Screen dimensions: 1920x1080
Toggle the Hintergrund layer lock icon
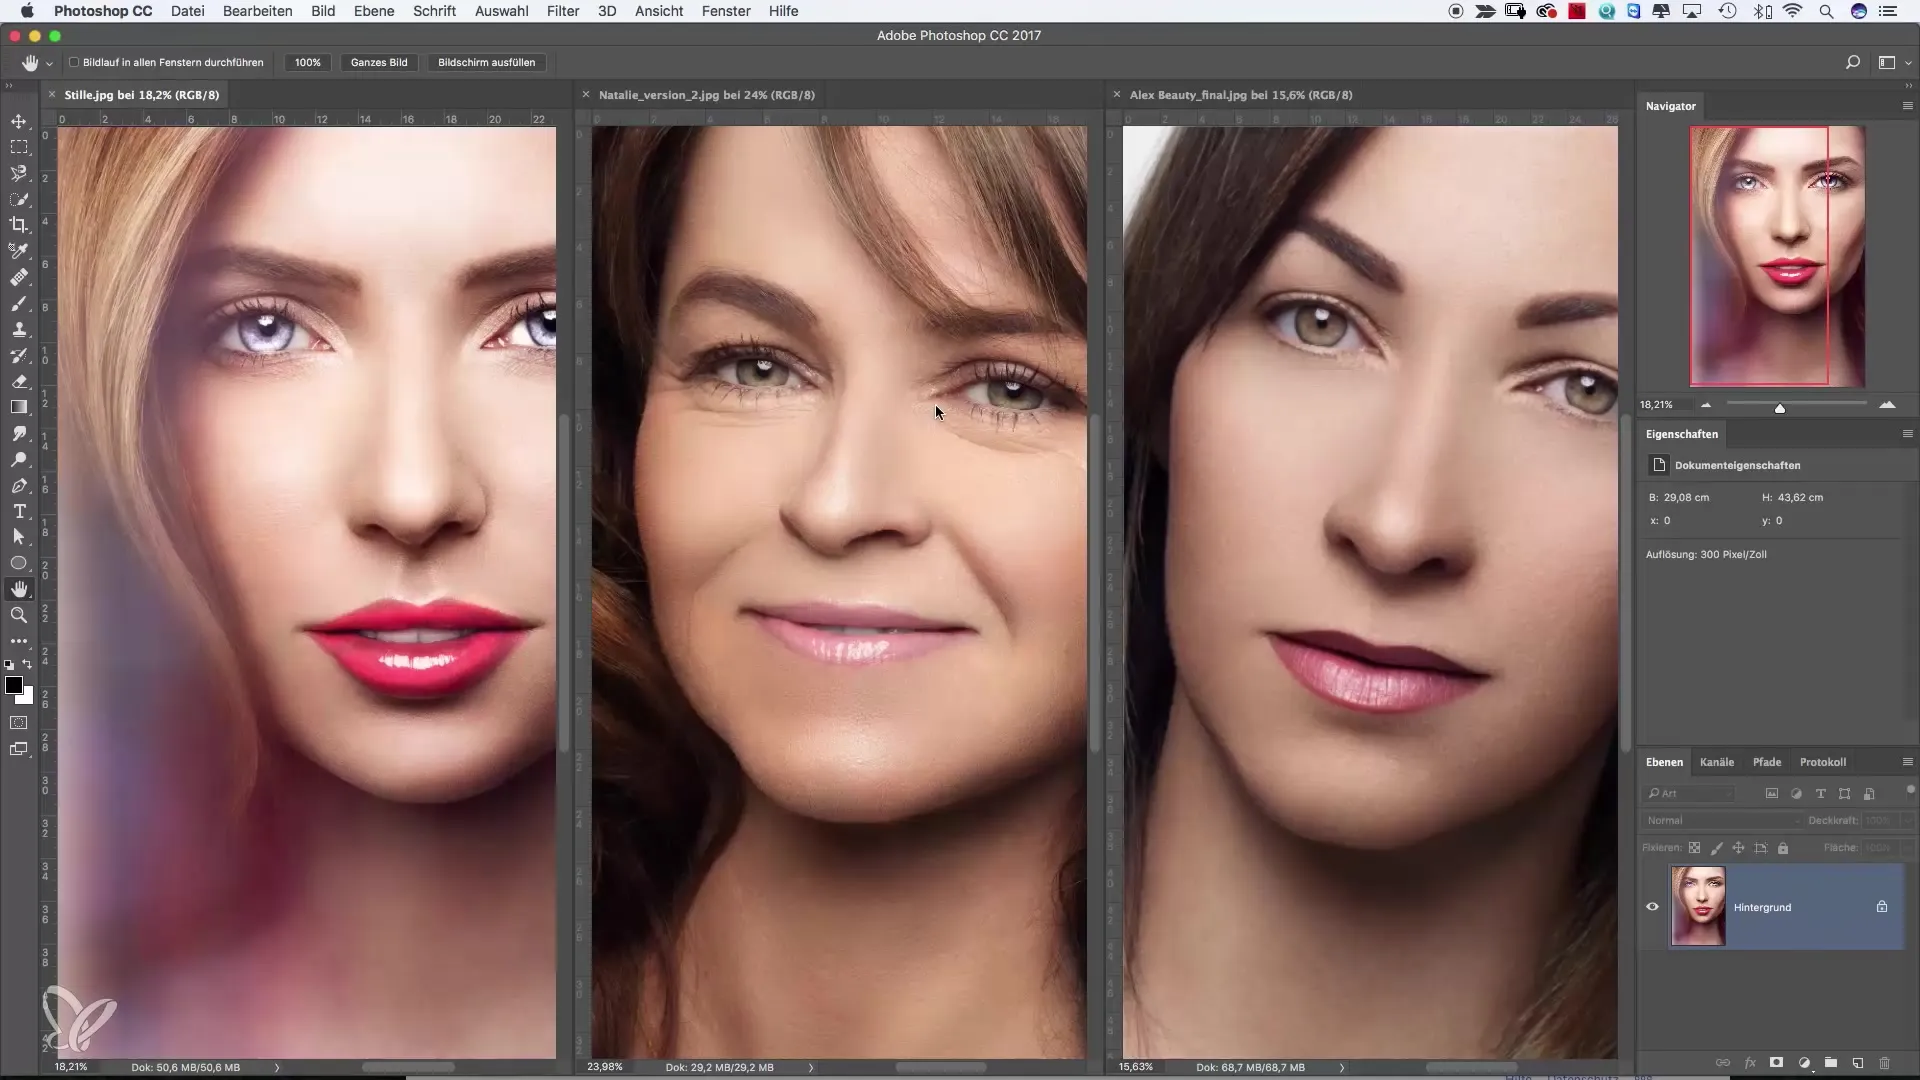coord(1881,907)
